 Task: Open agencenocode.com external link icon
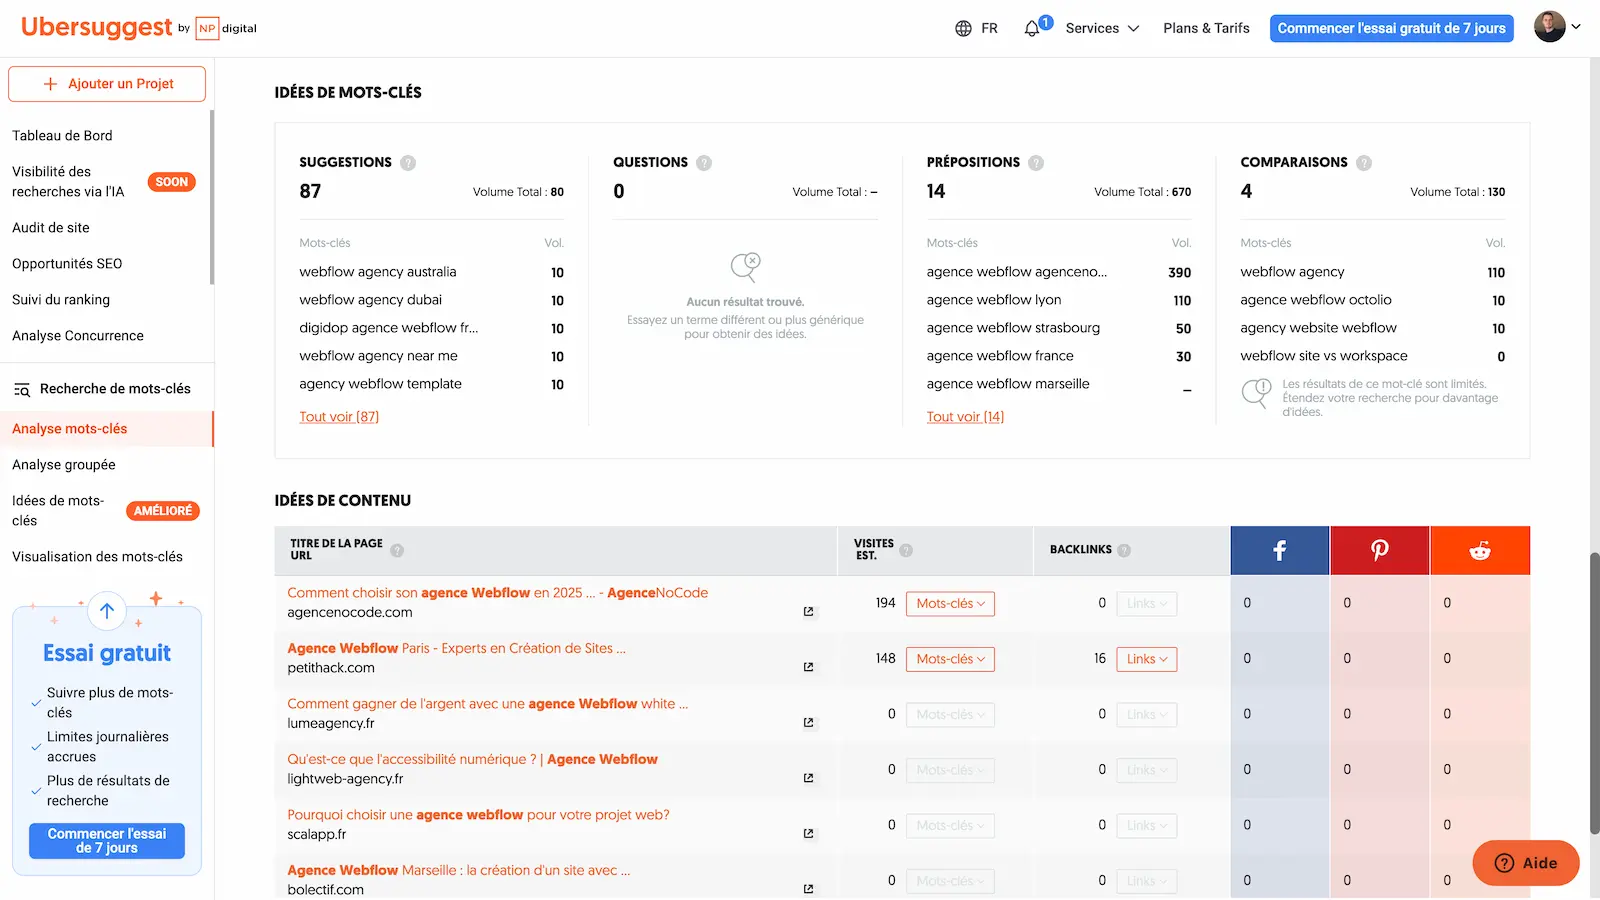pos(808,611)
